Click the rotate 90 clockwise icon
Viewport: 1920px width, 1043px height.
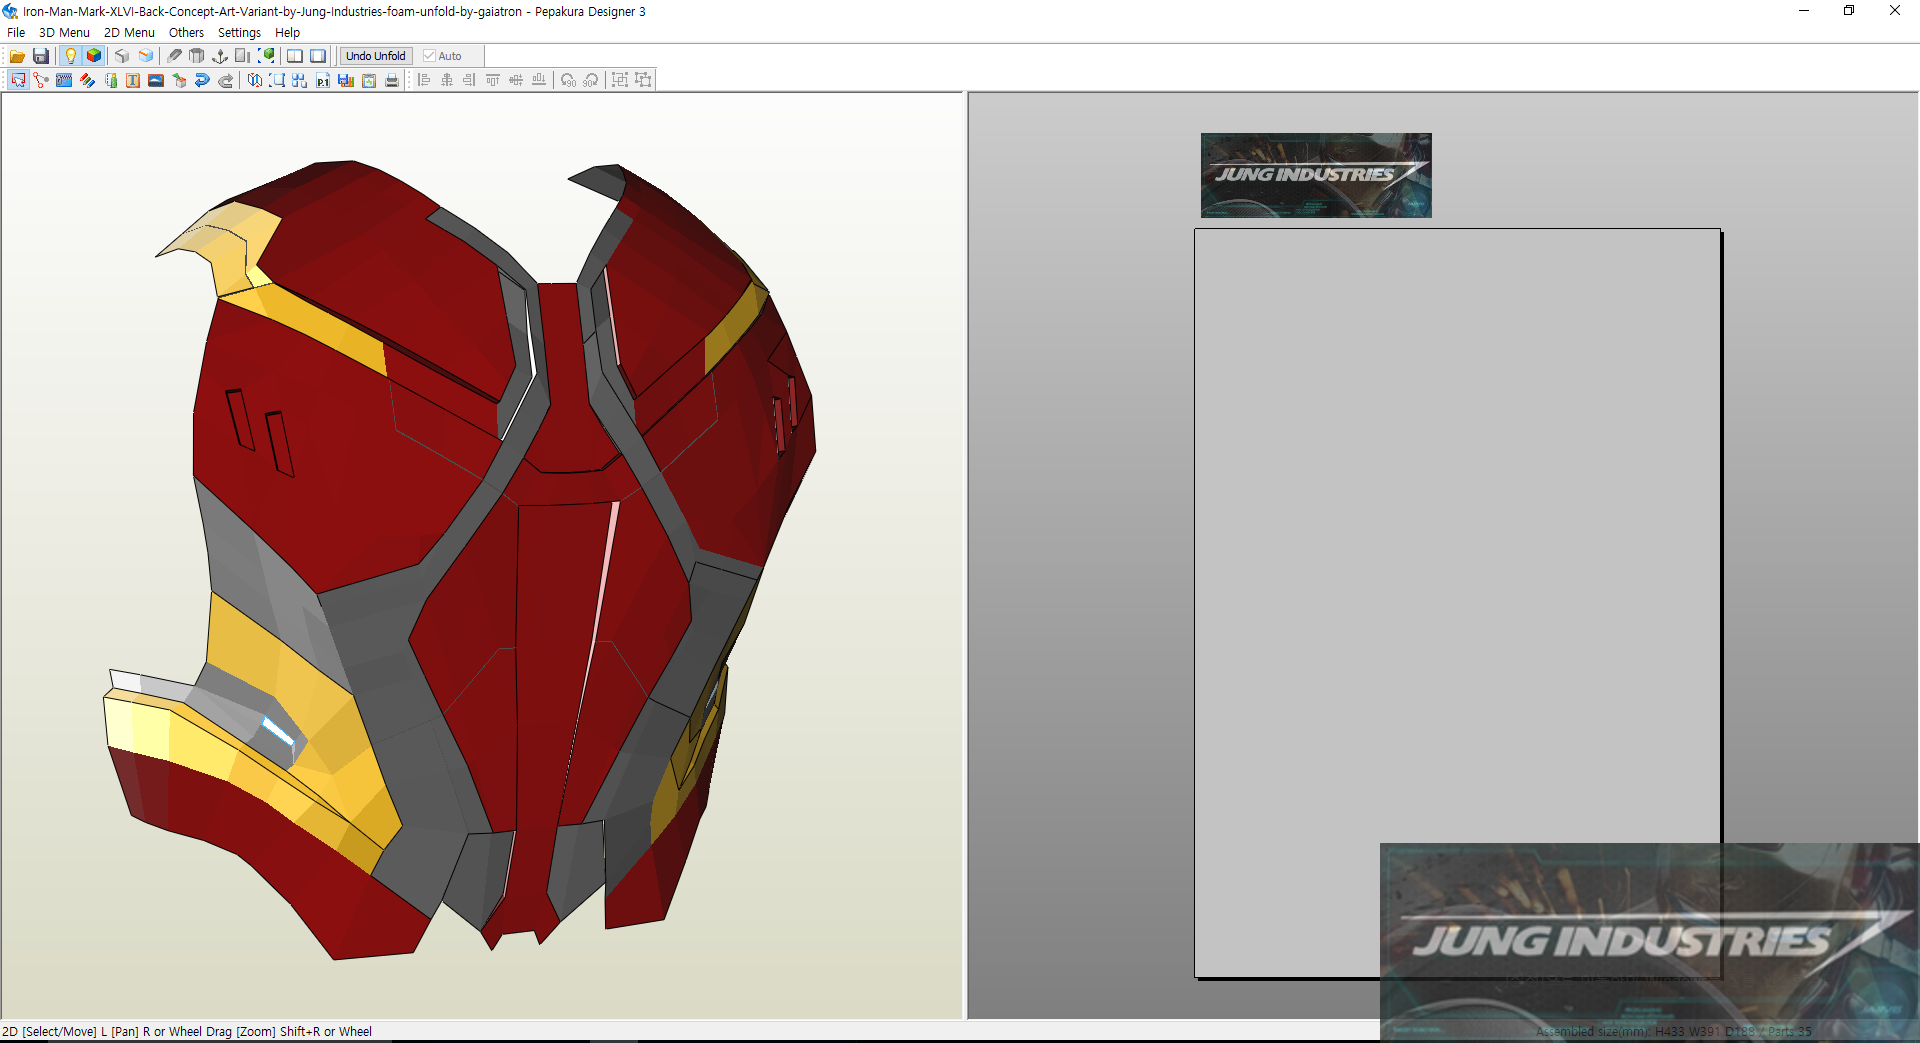tap(591, 80)
